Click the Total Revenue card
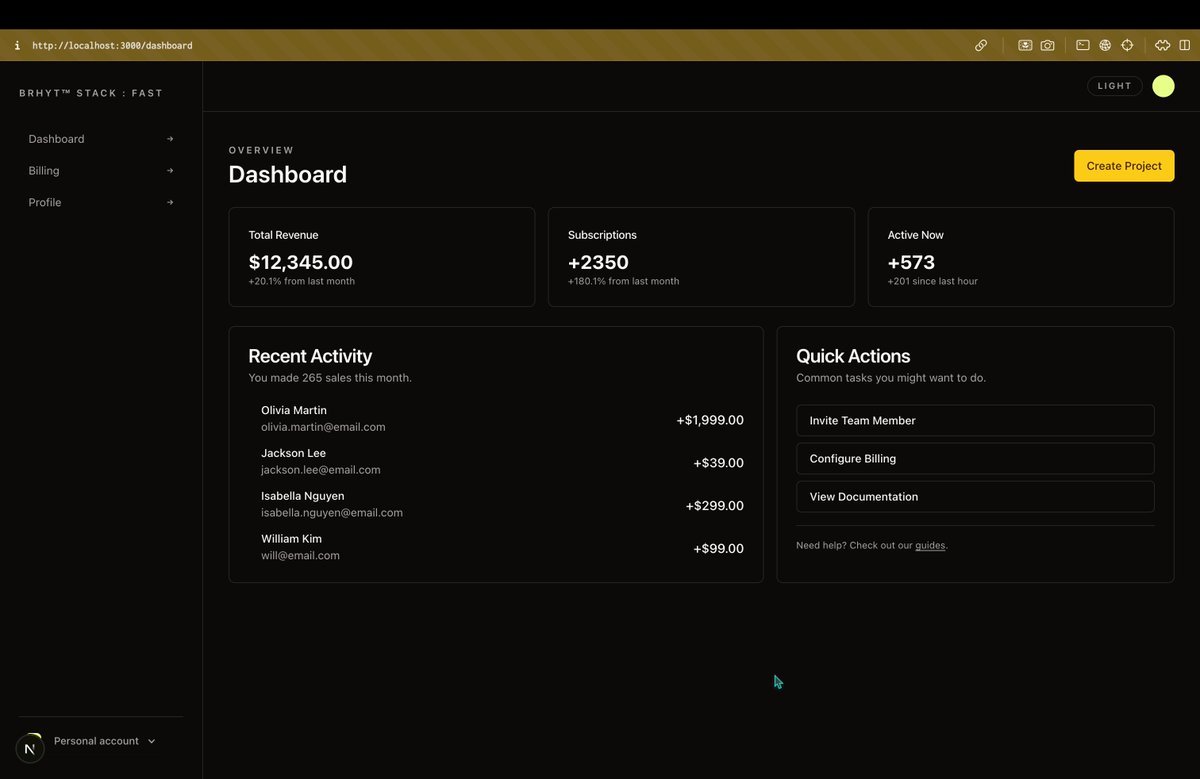This screenshot has height=779, width=1200. point(382,257)
